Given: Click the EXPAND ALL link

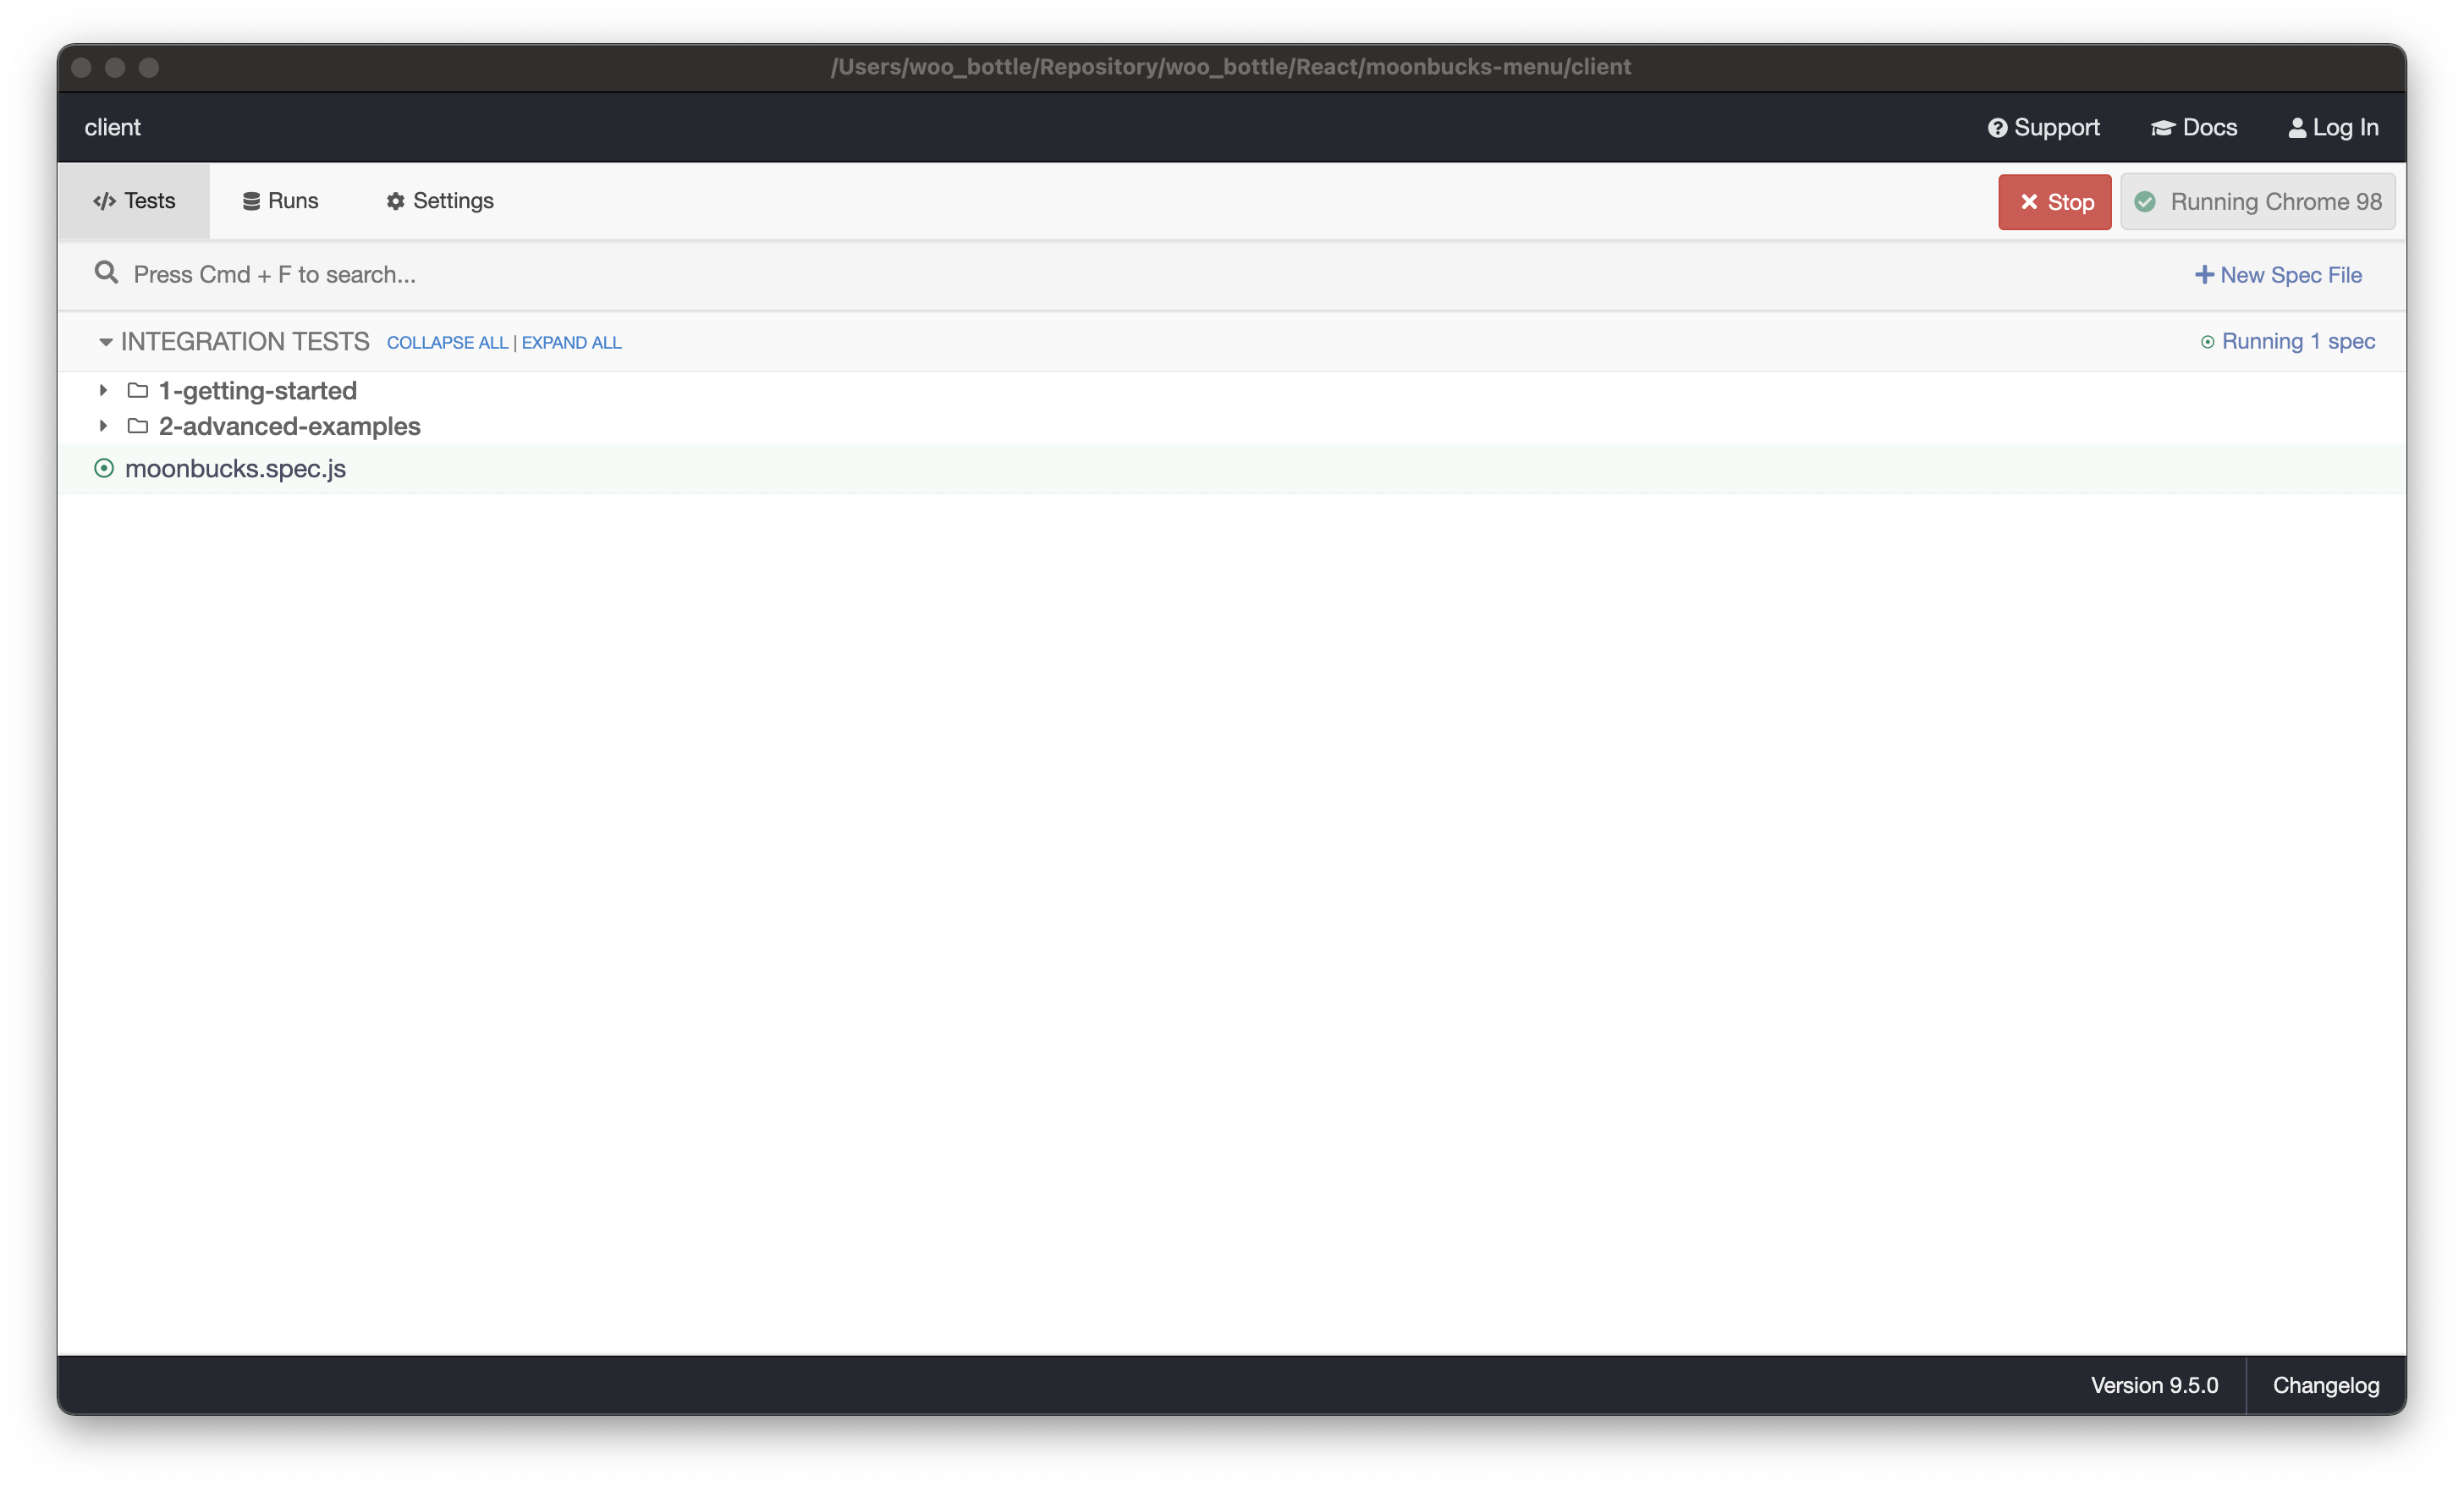Looking at the screenshot, I should tap(571, 343).
